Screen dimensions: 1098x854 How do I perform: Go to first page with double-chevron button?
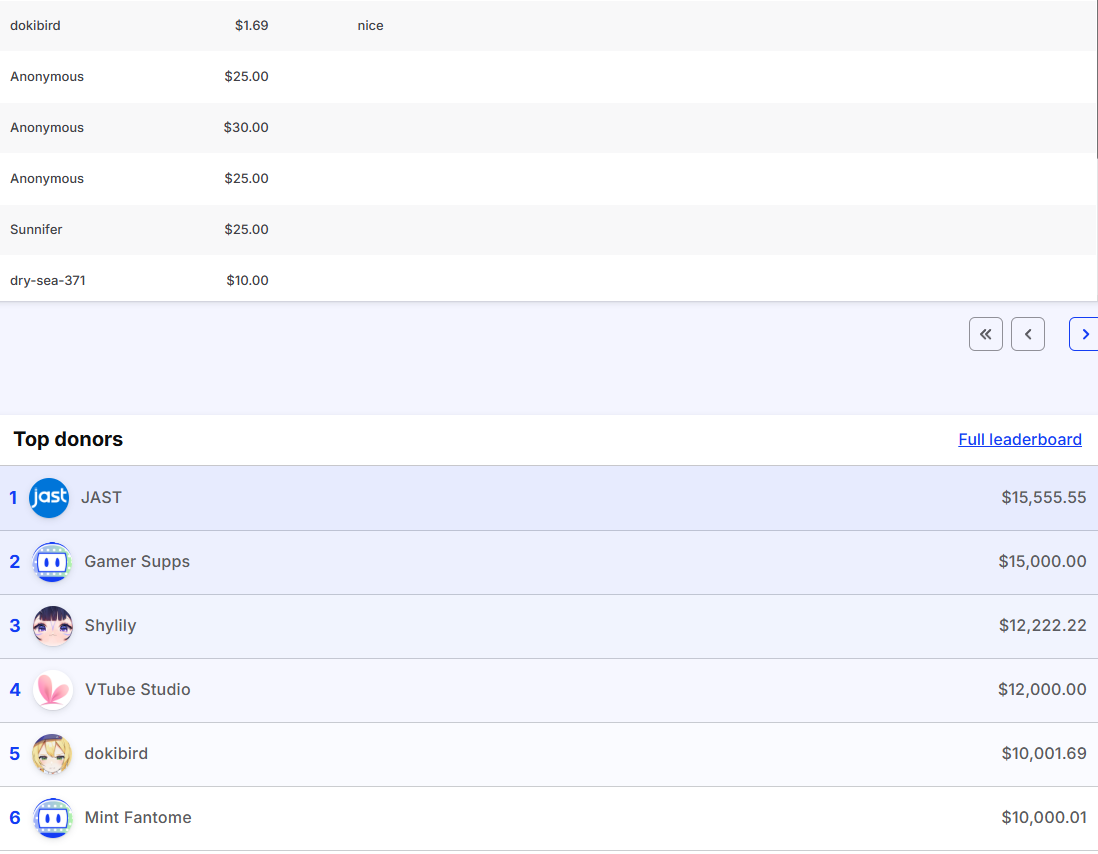[986, 334]
